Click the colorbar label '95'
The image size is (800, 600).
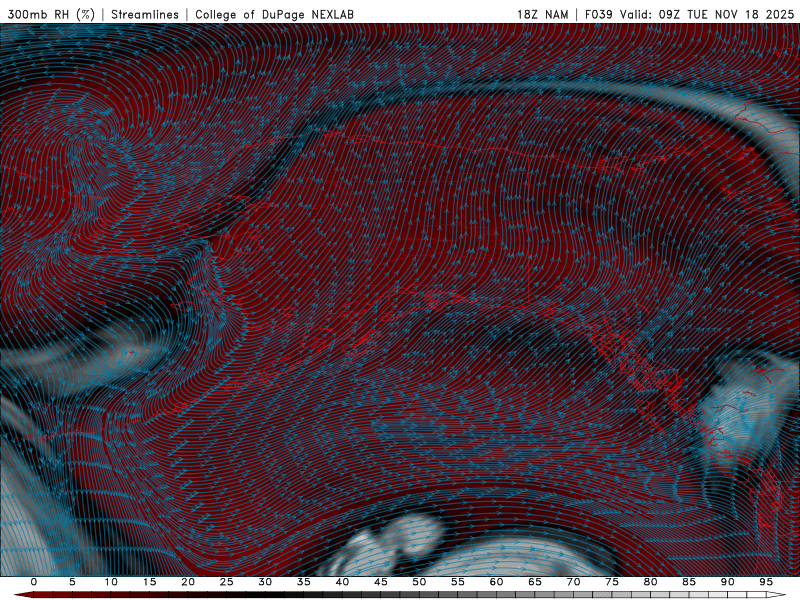pyautogui.click(x=765, y=582)
